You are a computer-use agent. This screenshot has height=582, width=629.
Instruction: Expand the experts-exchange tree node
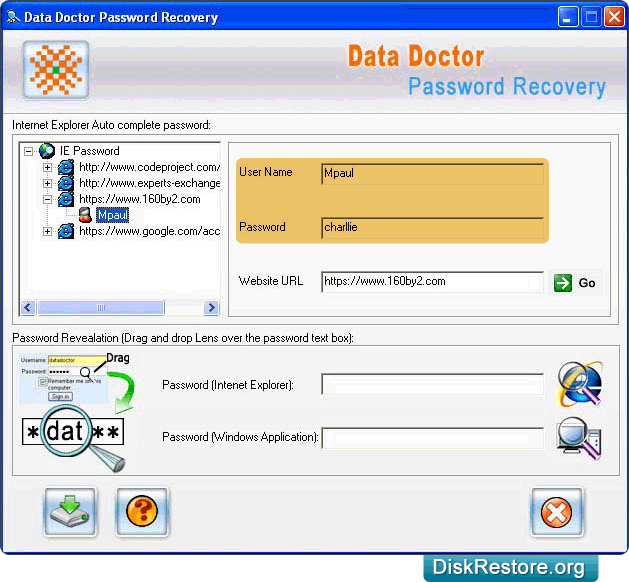pyautogui.click(x=47, y=183)
